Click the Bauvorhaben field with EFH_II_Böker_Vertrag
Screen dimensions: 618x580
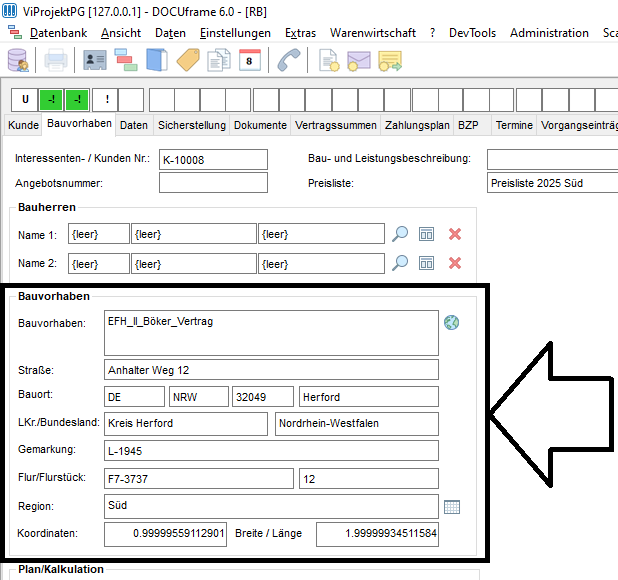pyautogui.click(x=271, y=333)
